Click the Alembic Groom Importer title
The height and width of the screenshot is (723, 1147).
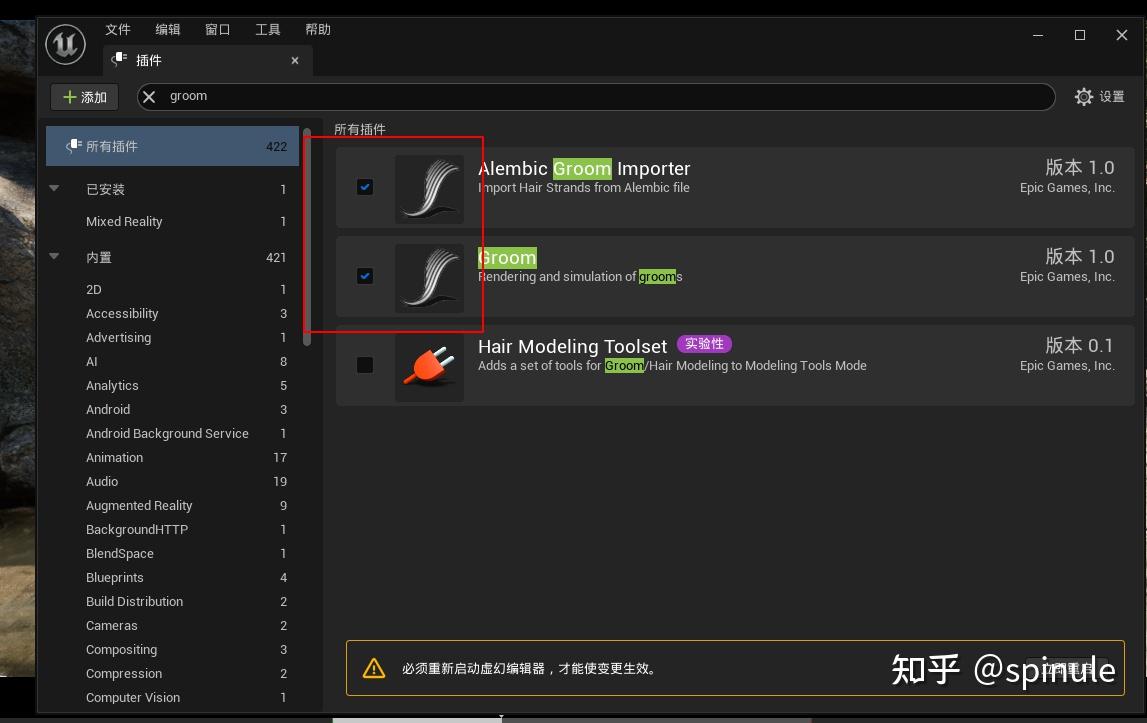pos(584,169)
